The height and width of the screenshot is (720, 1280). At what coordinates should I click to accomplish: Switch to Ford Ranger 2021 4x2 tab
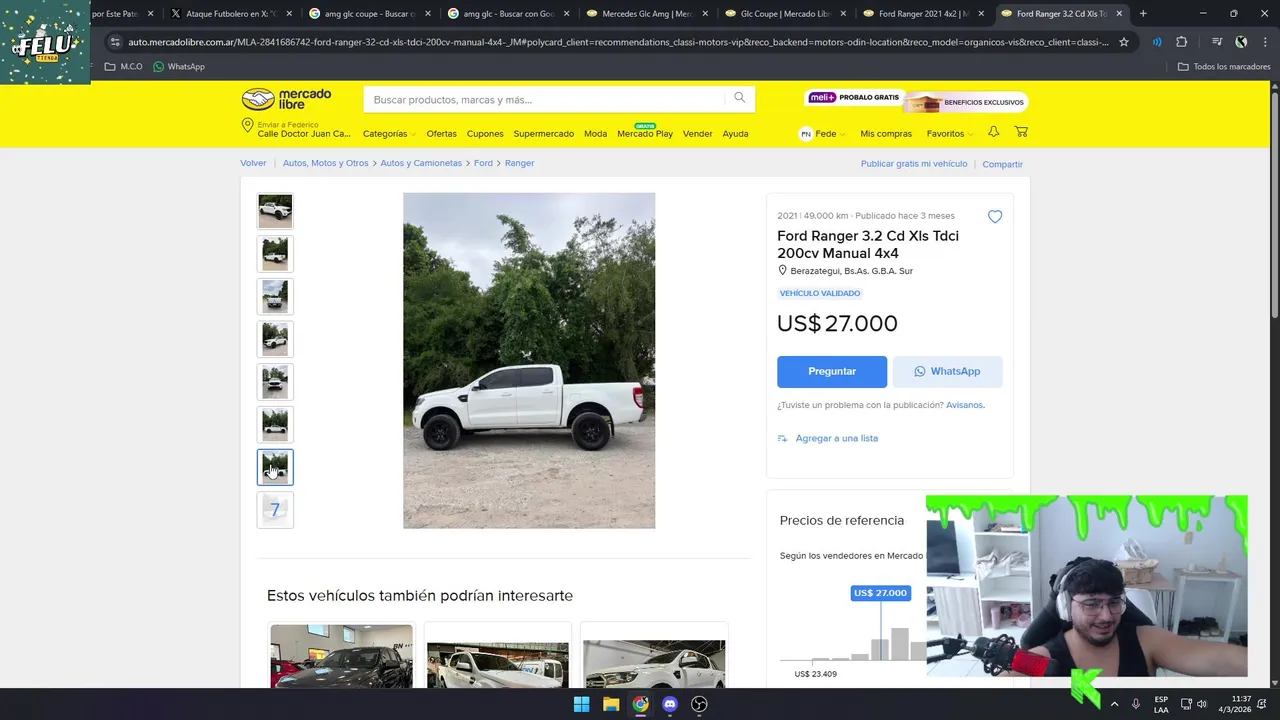pos(924,14)
